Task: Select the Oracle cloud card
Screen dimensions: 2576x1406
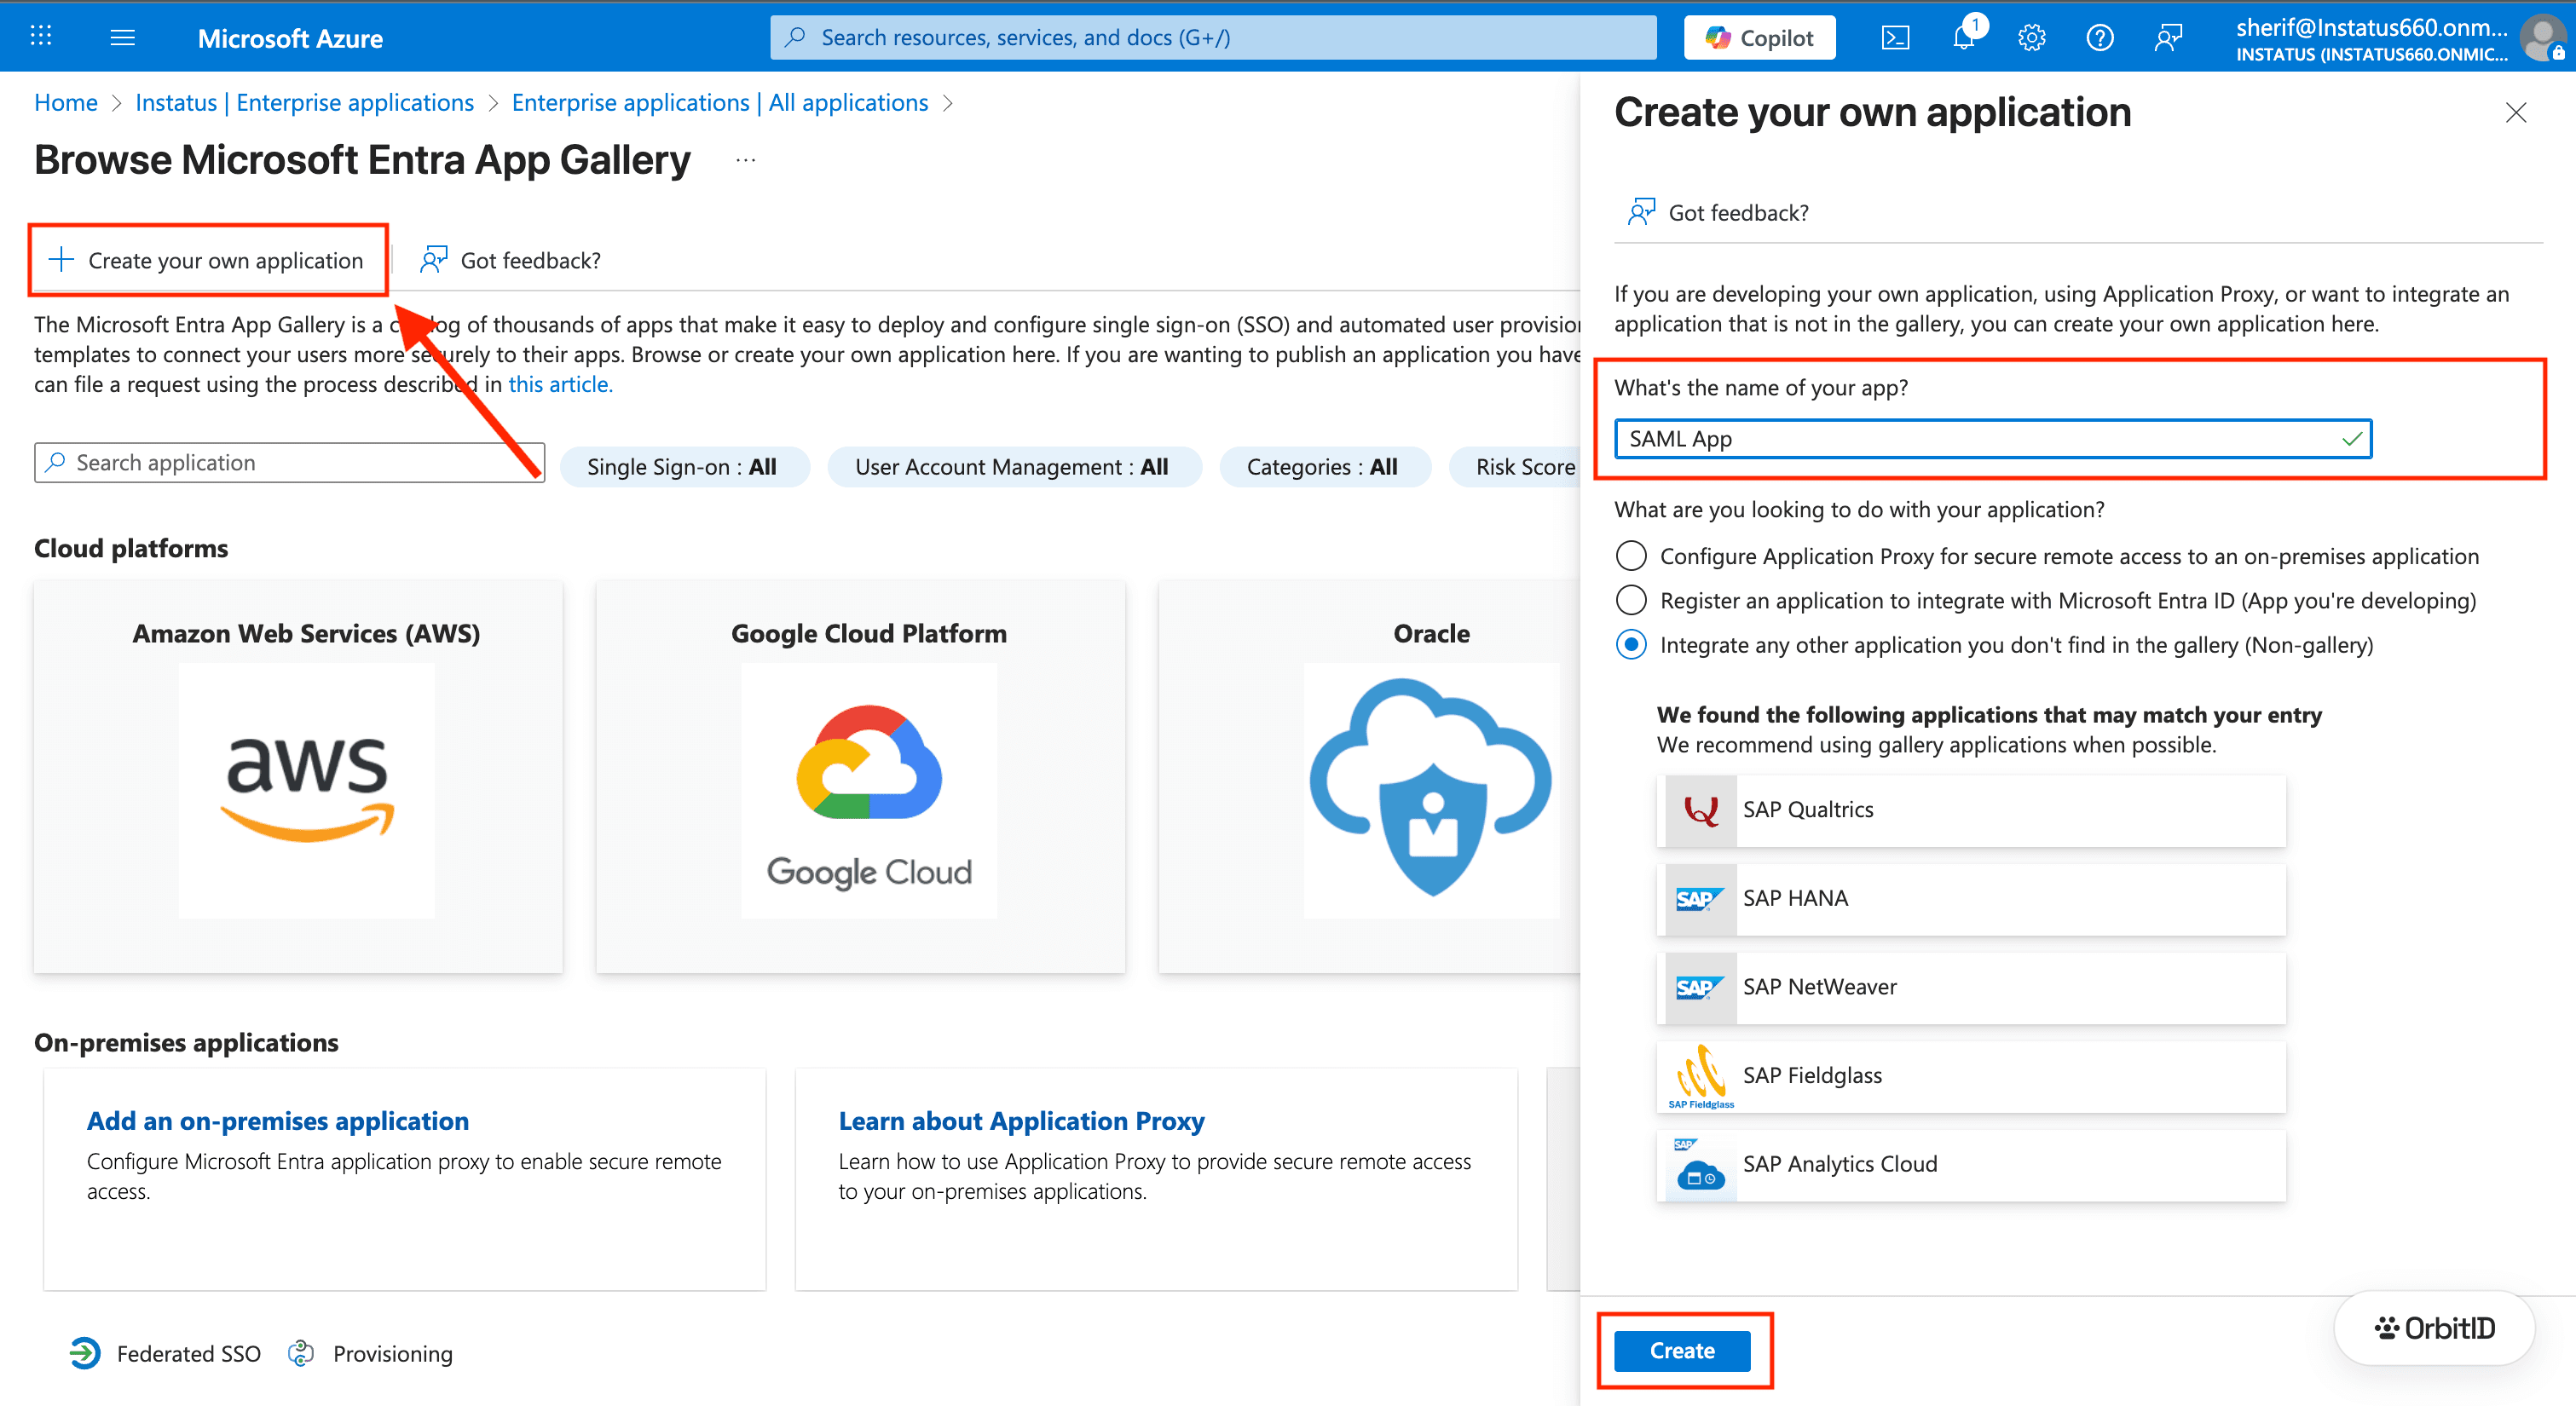Action: [x=1370, y=776]
